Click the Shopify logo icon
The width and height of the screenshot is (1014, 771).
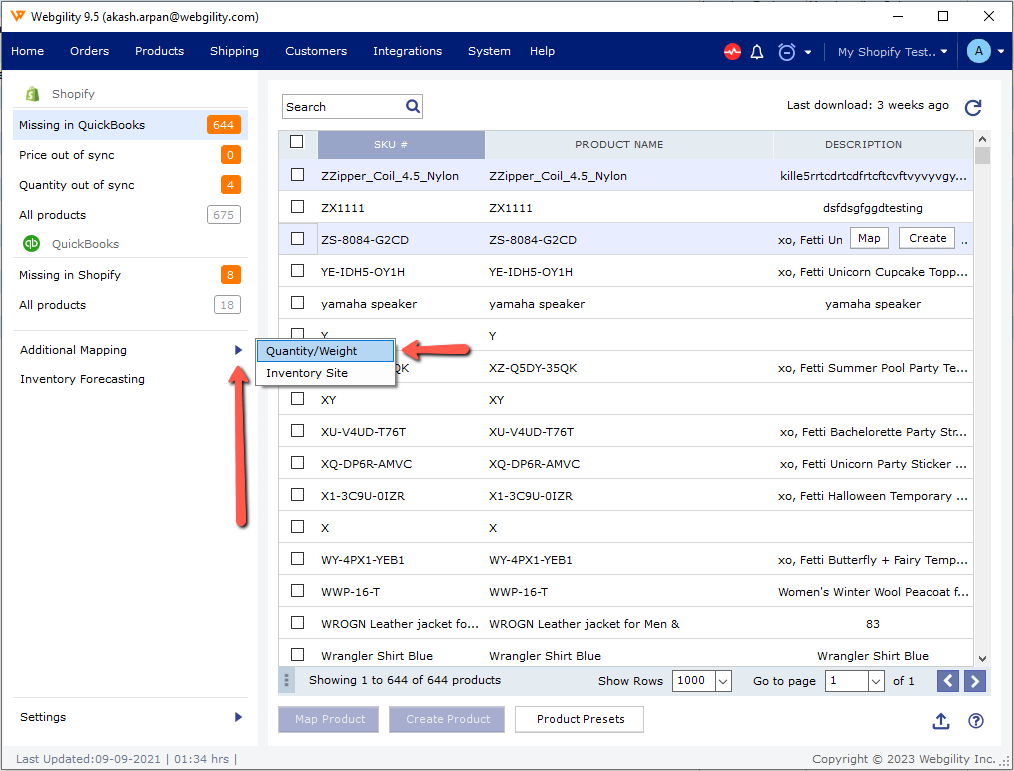32,94
